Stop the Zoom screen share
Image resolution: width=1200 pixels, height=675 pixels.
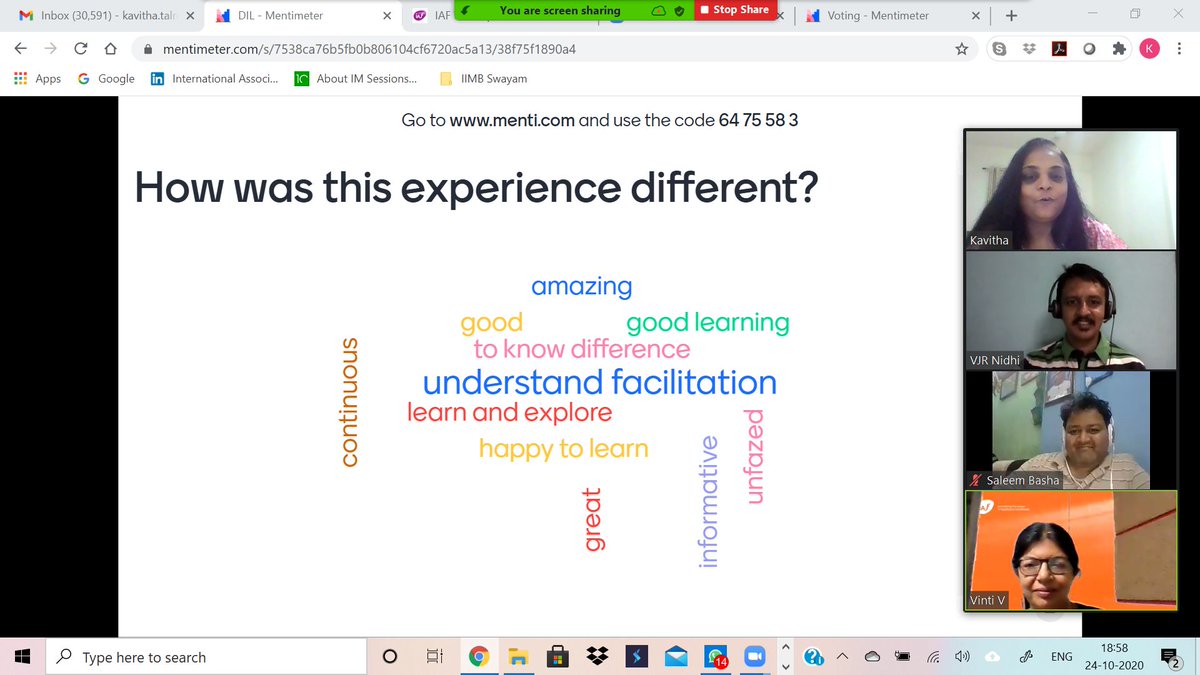point(734,10)
